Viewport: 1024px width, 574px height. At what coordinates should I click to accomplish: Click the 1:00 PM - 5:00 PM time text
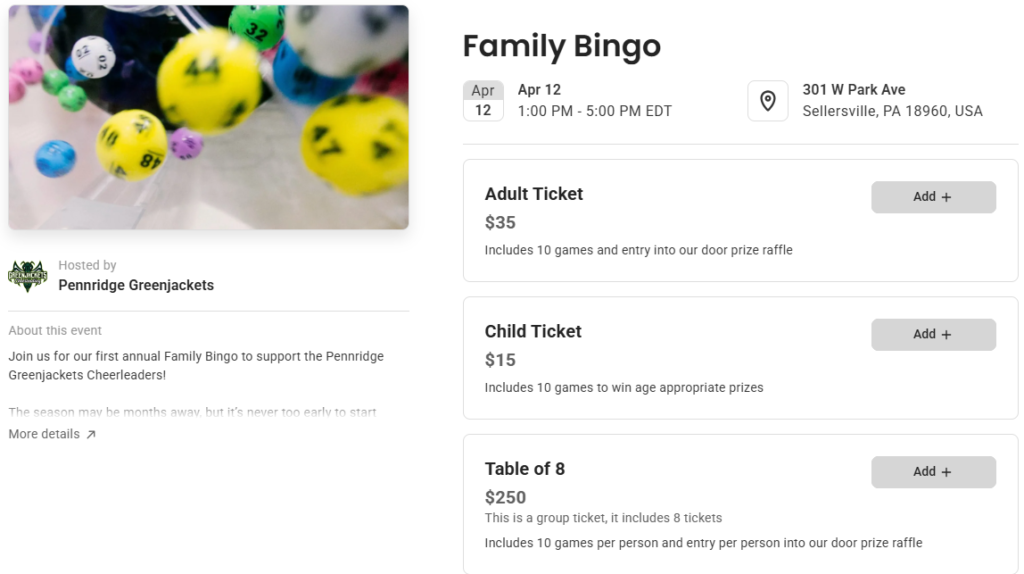pos(594,111)
